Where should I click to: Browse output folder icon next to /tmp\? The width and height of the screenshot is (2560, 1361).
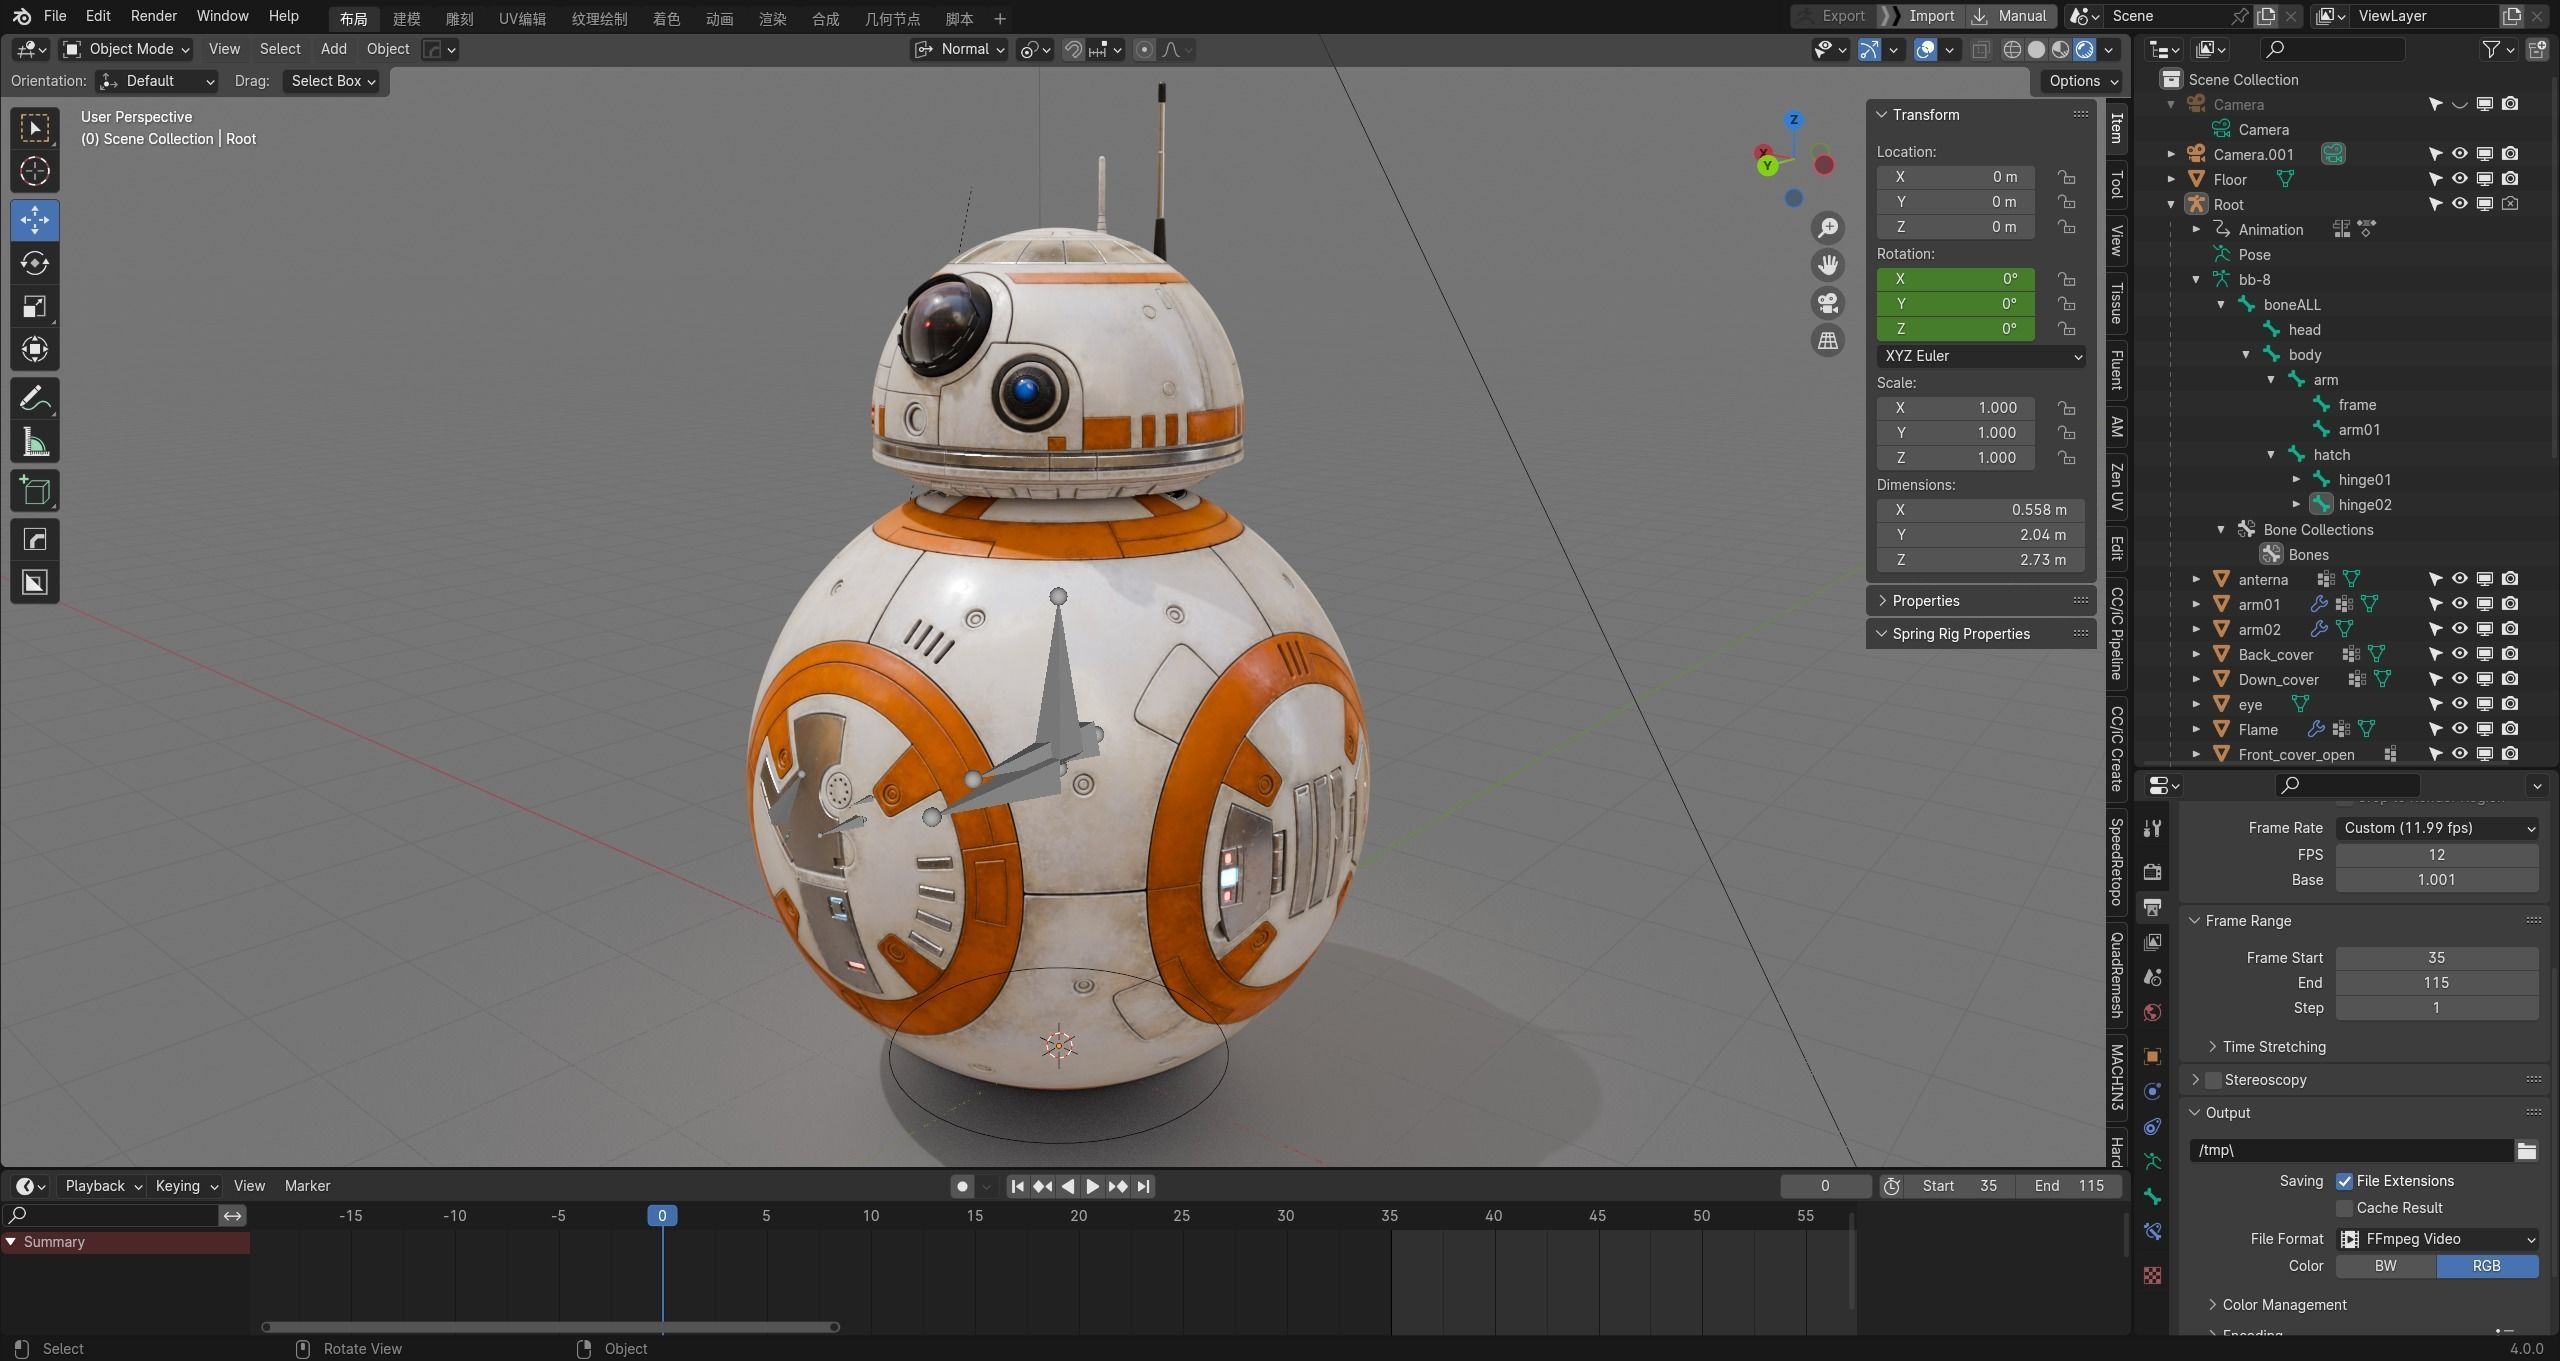coord(2527,1150)
